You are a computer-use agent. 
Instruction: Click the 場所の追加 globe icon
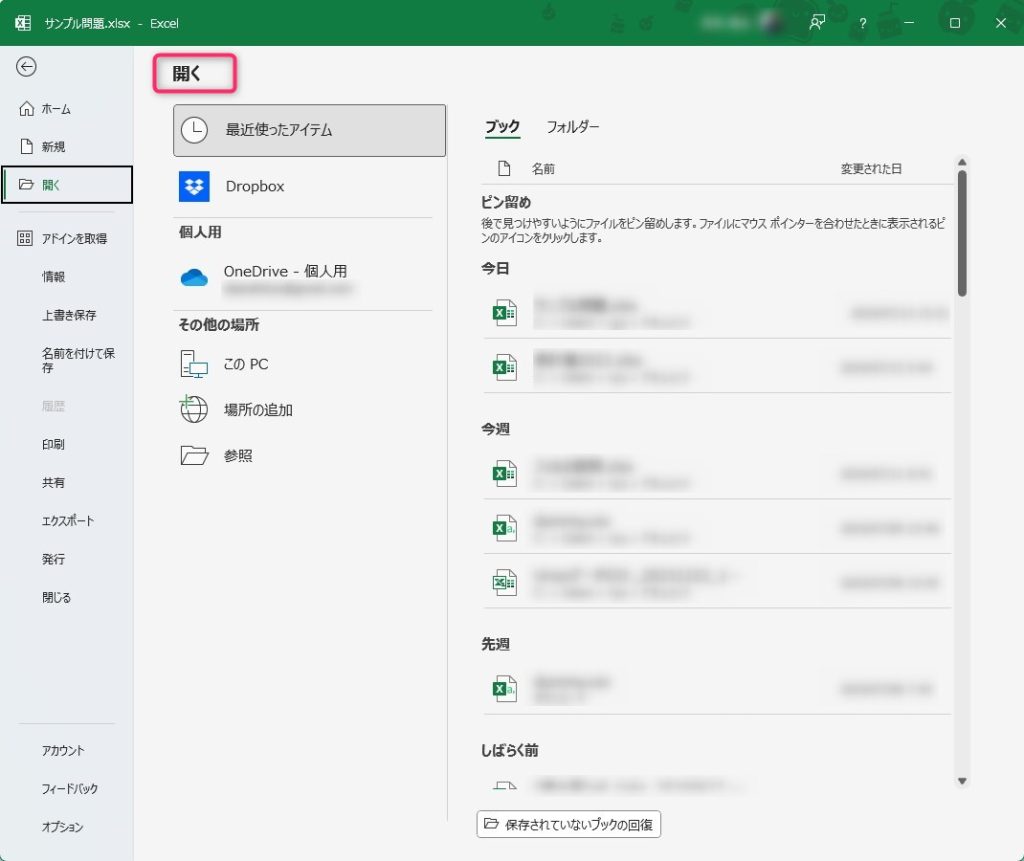coord(194,409)
